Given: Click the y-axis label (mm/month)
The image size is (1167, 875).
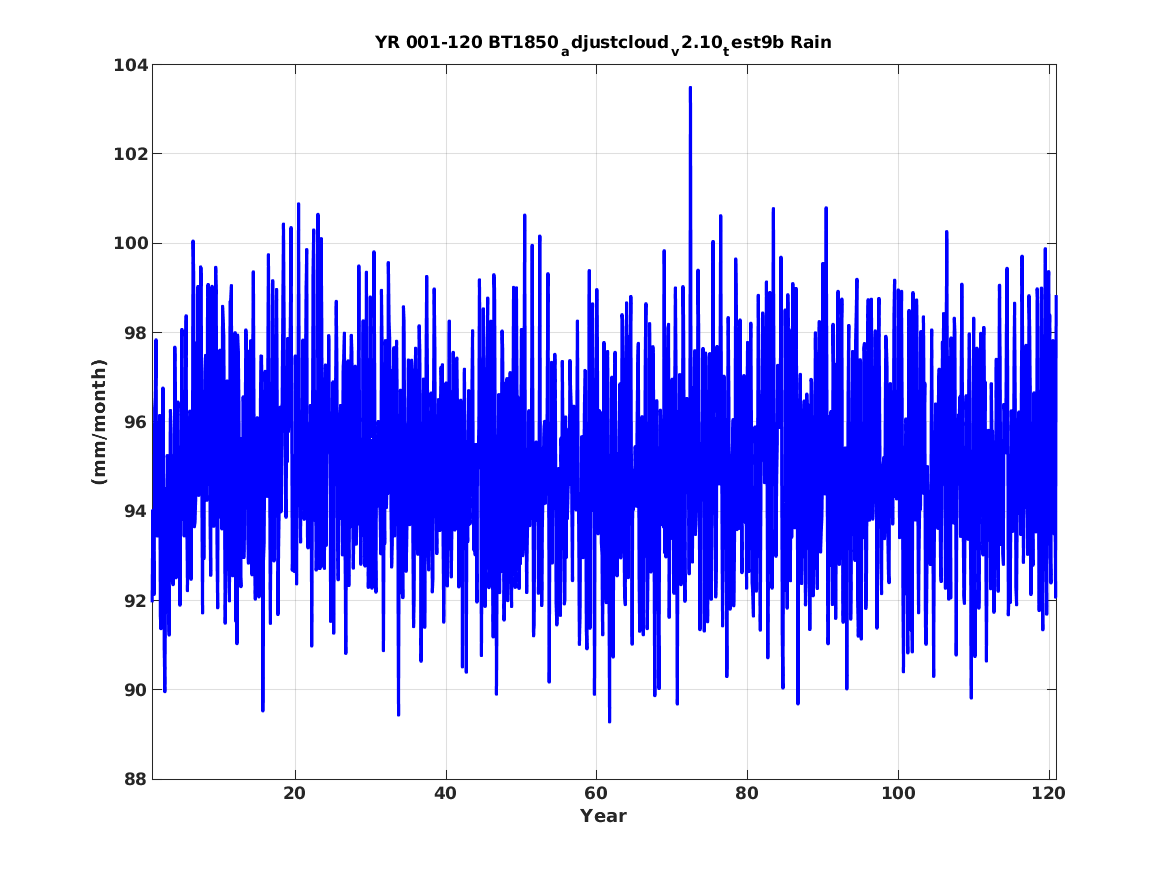Looking at the screenshot, I should pyautogui.click(x=99, y=422).
